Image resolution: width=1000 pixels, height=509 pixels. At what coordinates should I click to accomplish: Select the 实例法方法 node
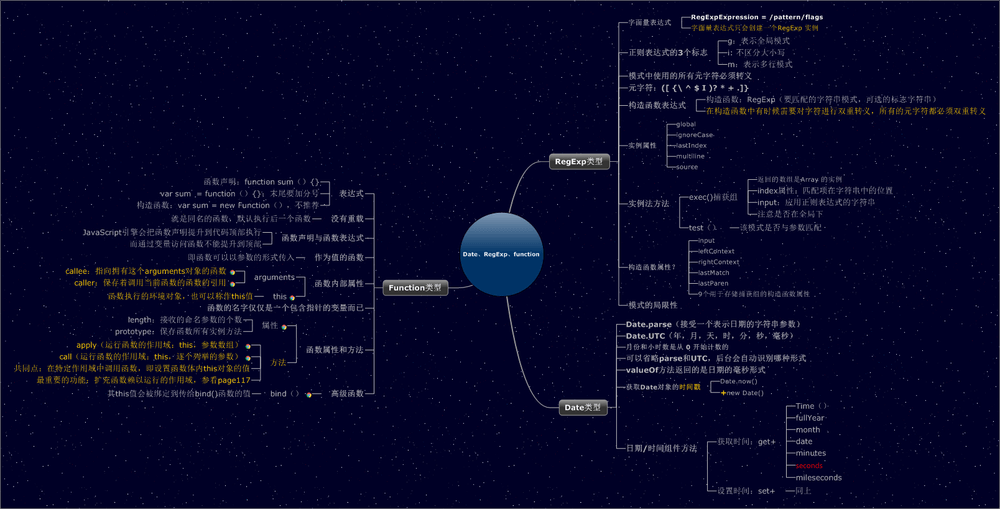[x=648, y=203]
